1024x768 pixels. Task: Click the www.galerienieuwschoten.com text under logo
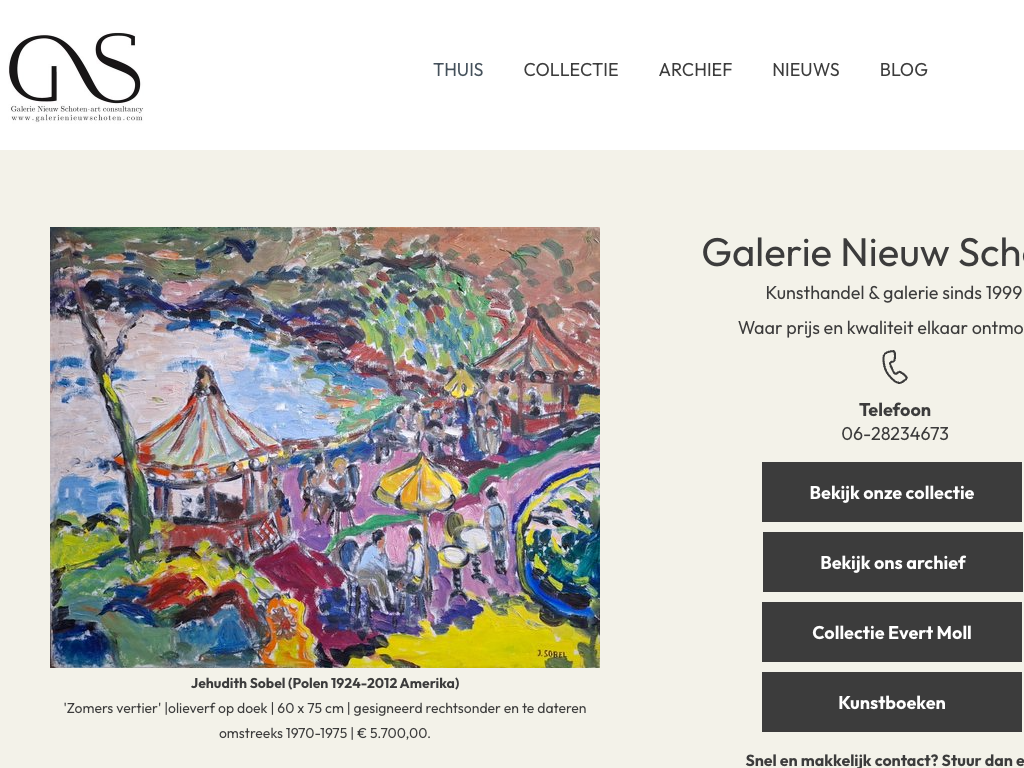pos(76,118)
